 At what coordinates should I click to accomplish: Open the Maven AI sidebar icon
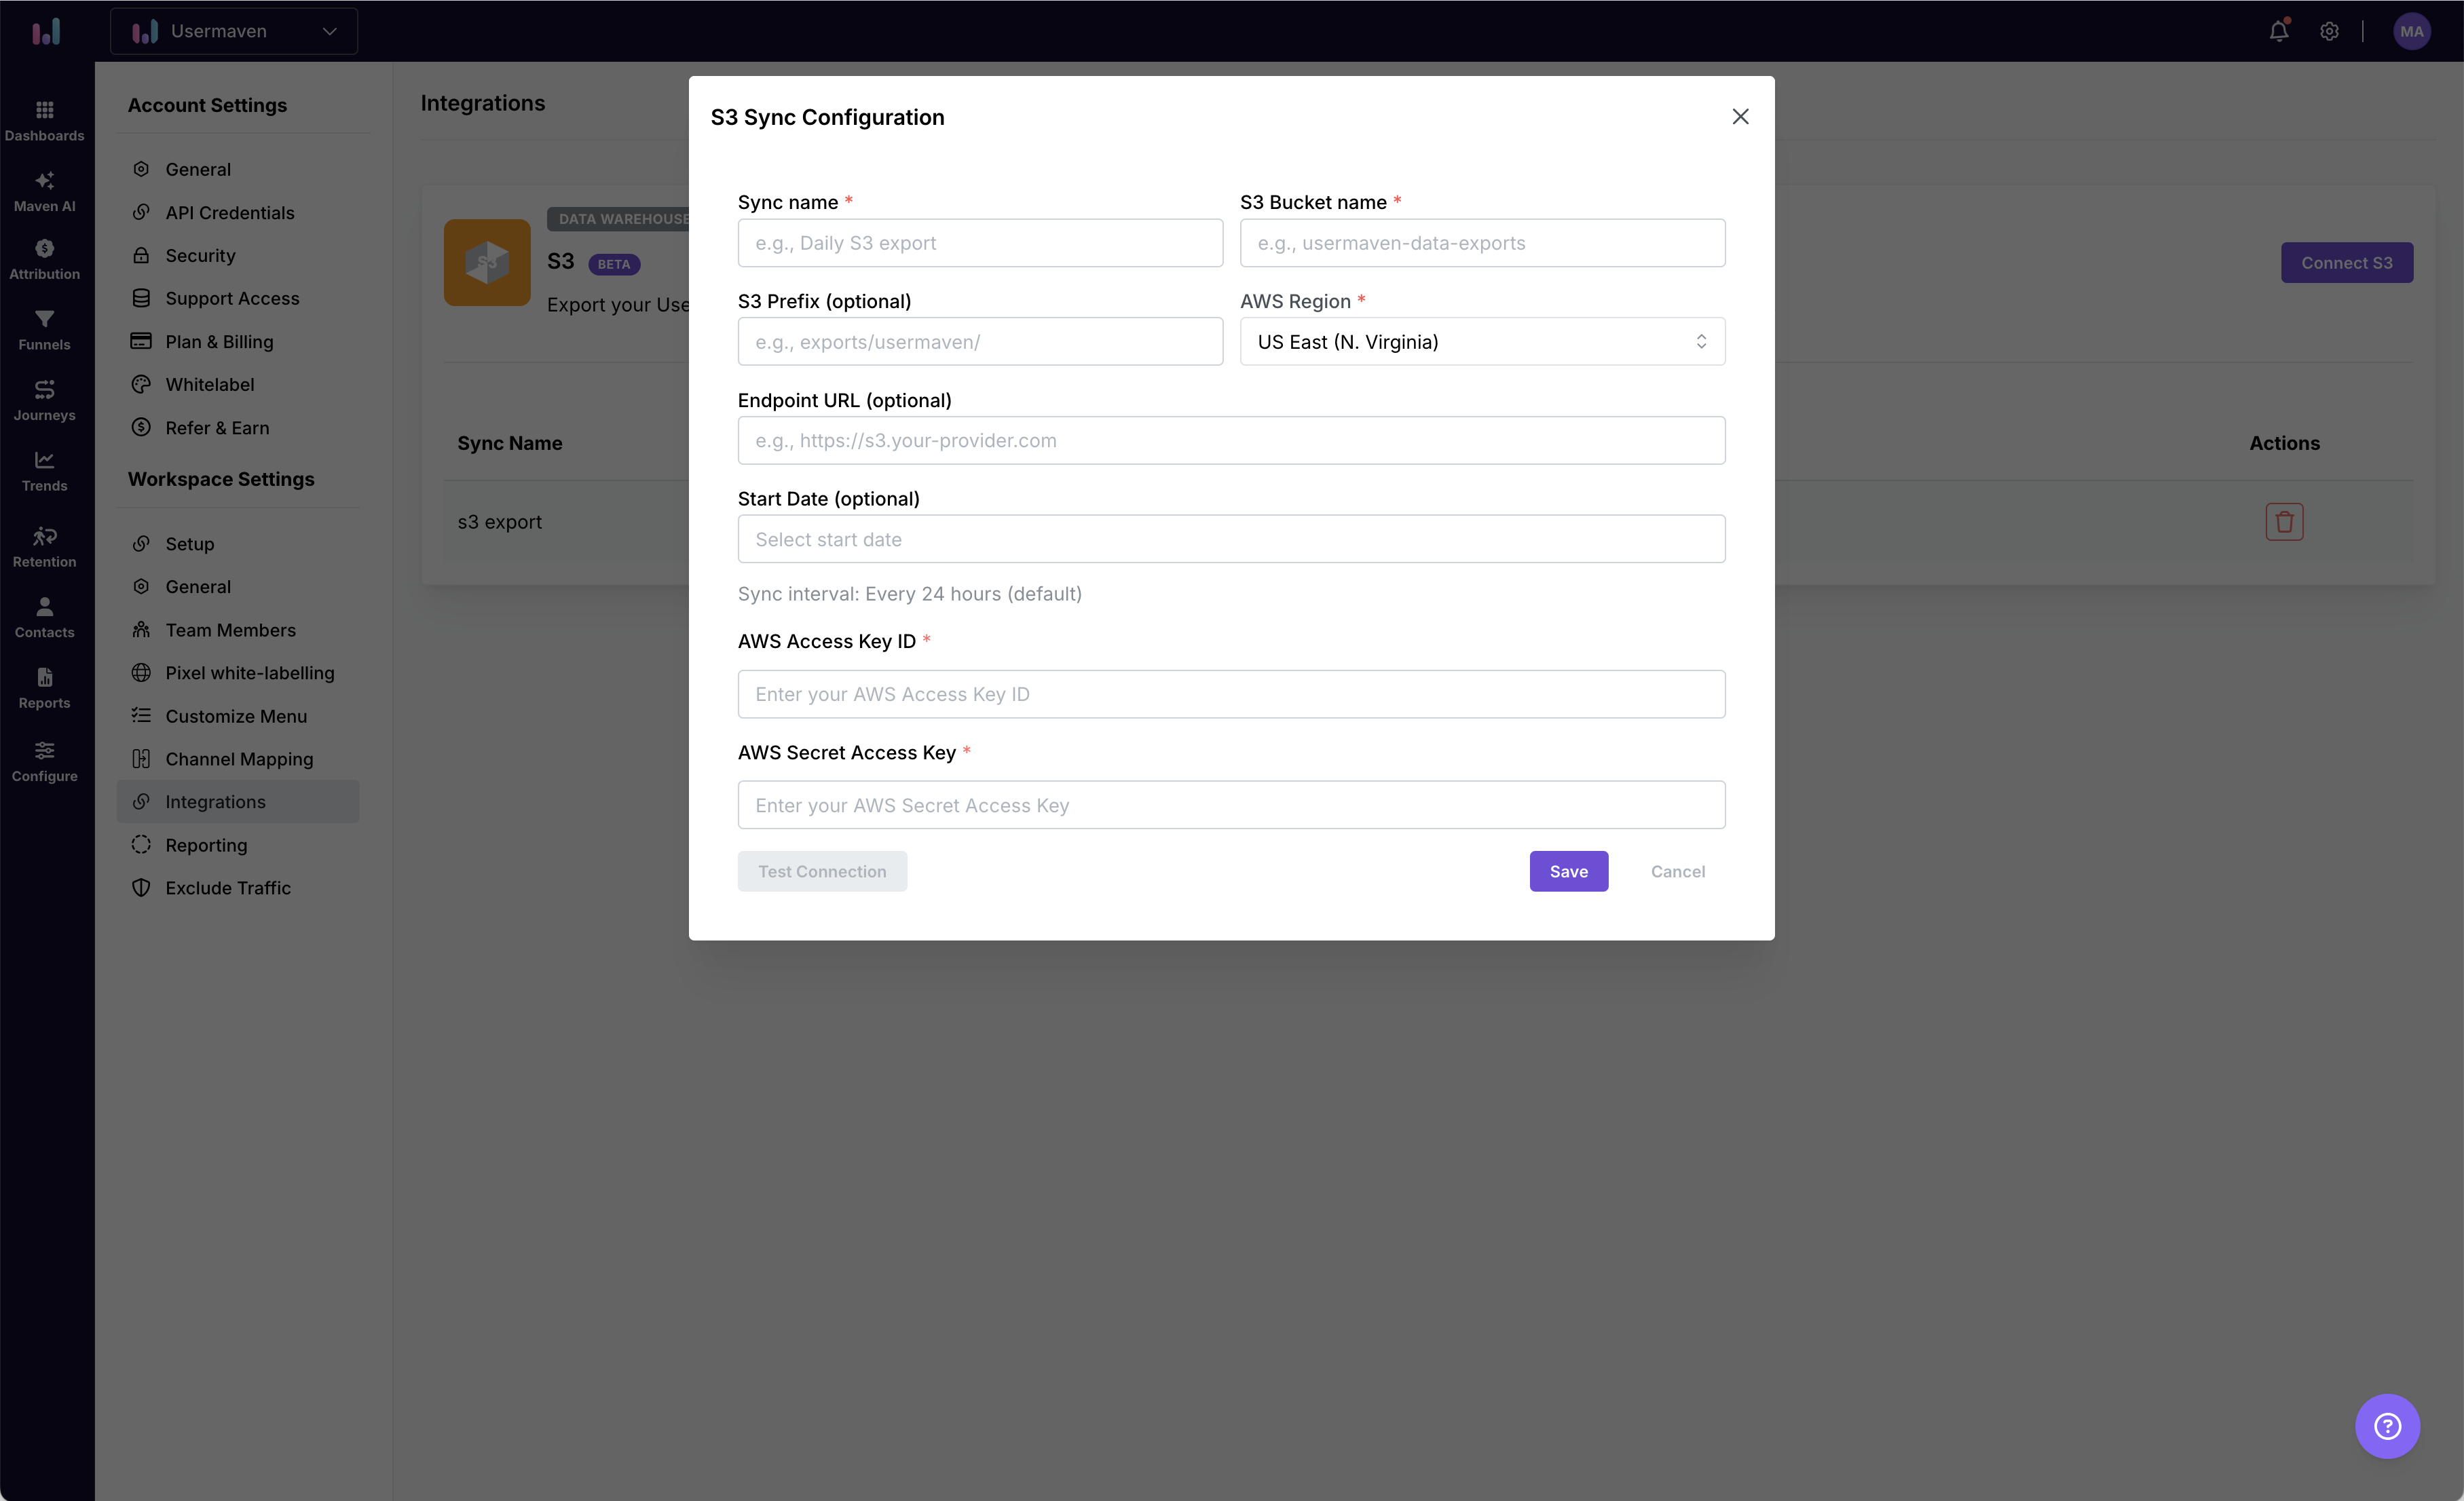(x=44, y=190)
